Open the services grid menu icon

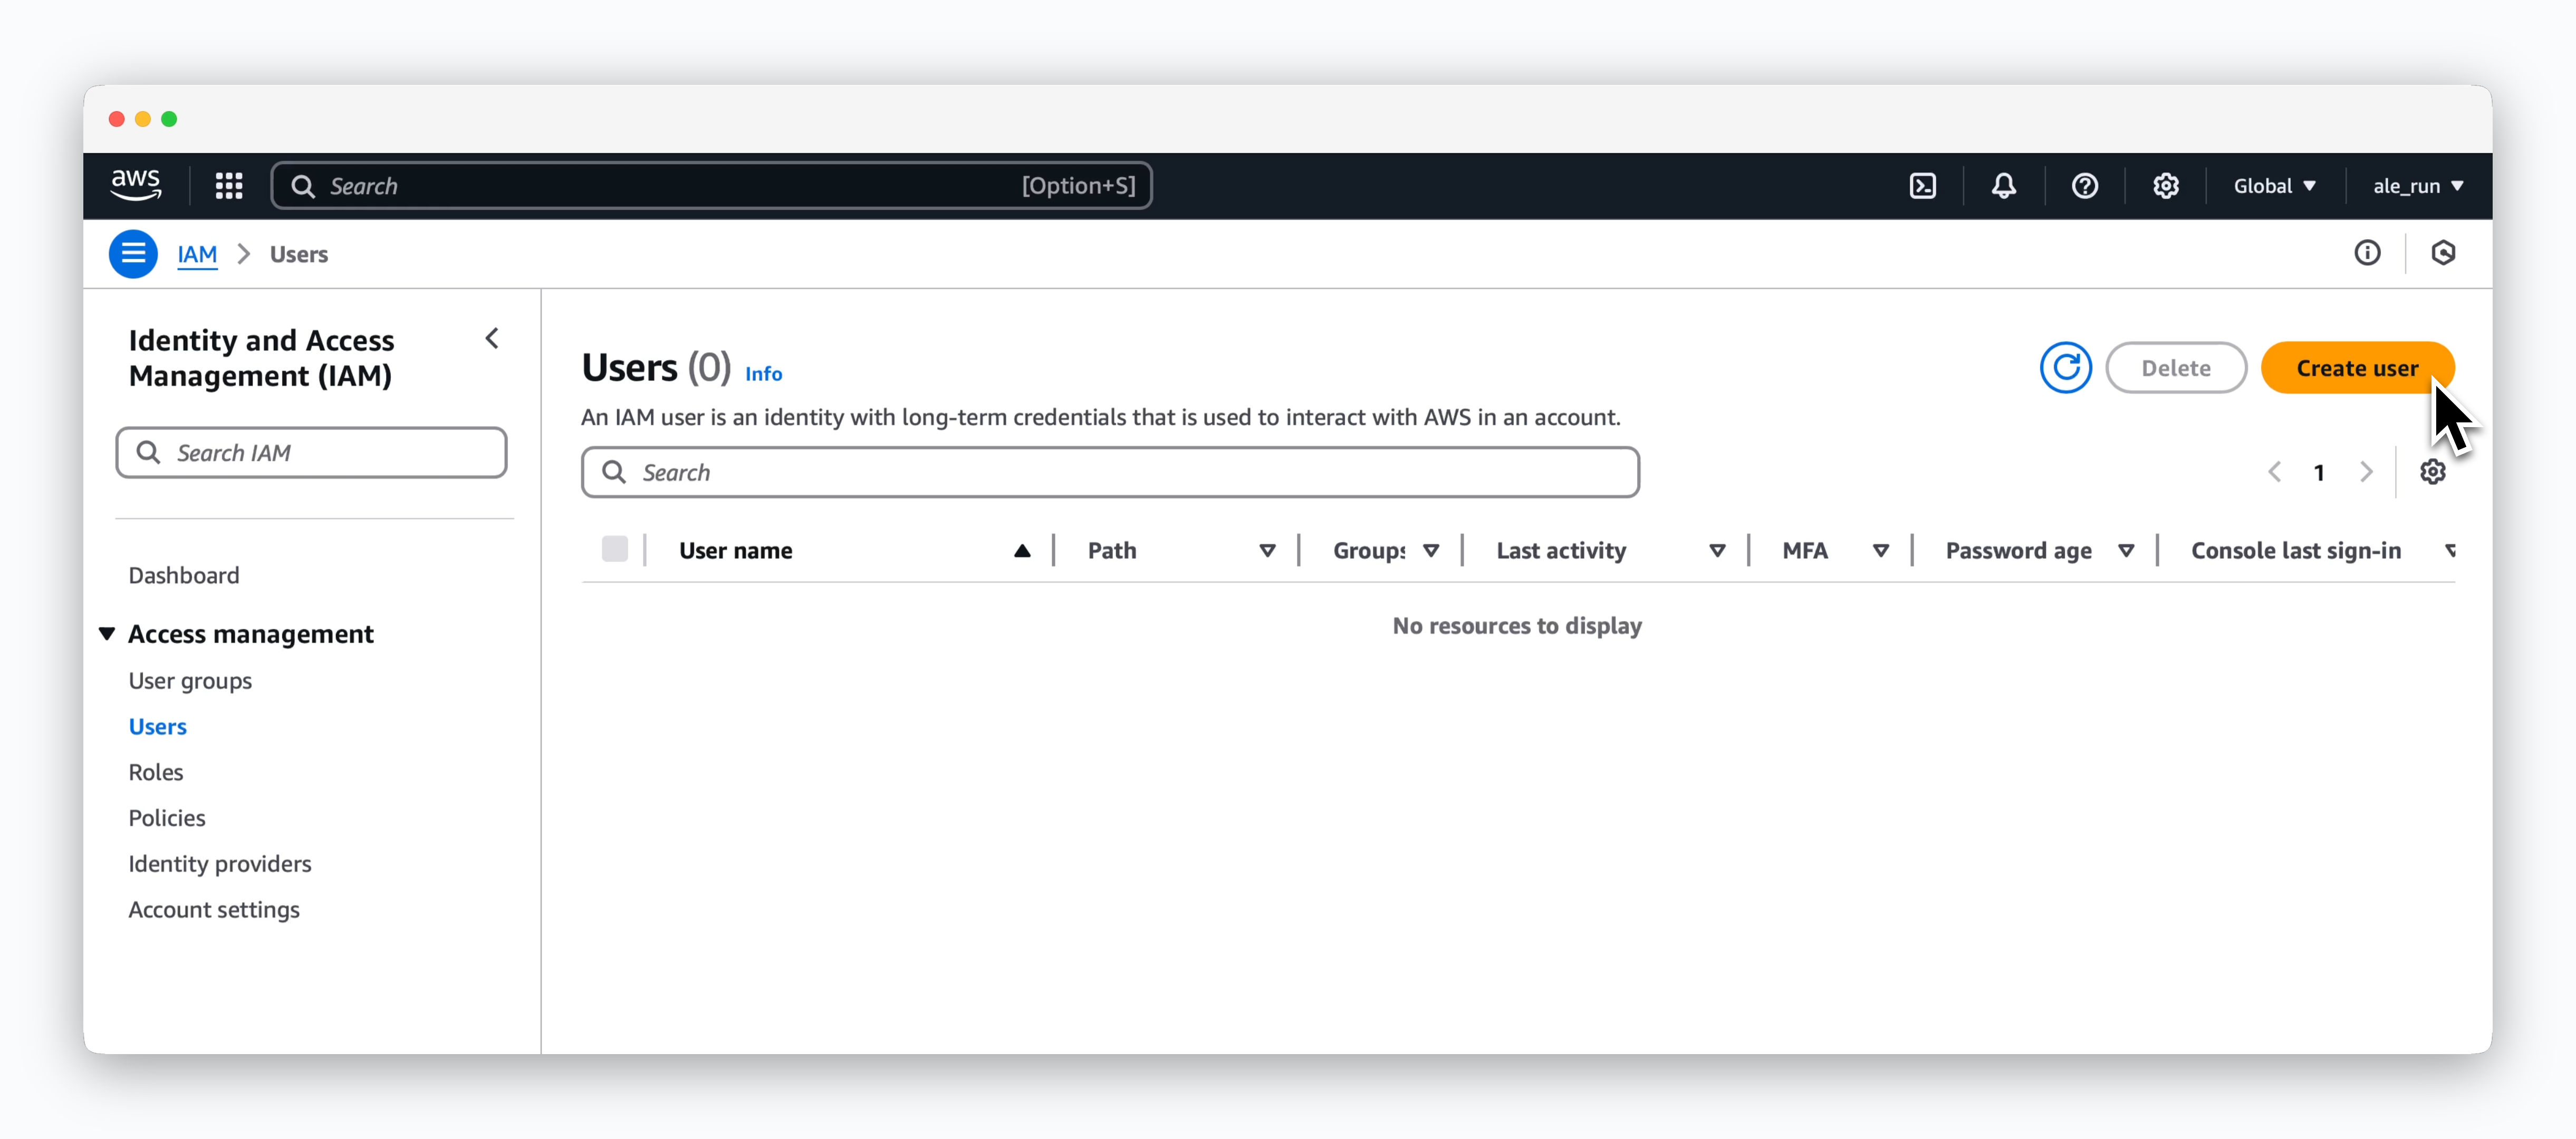[x=229, y=186]
